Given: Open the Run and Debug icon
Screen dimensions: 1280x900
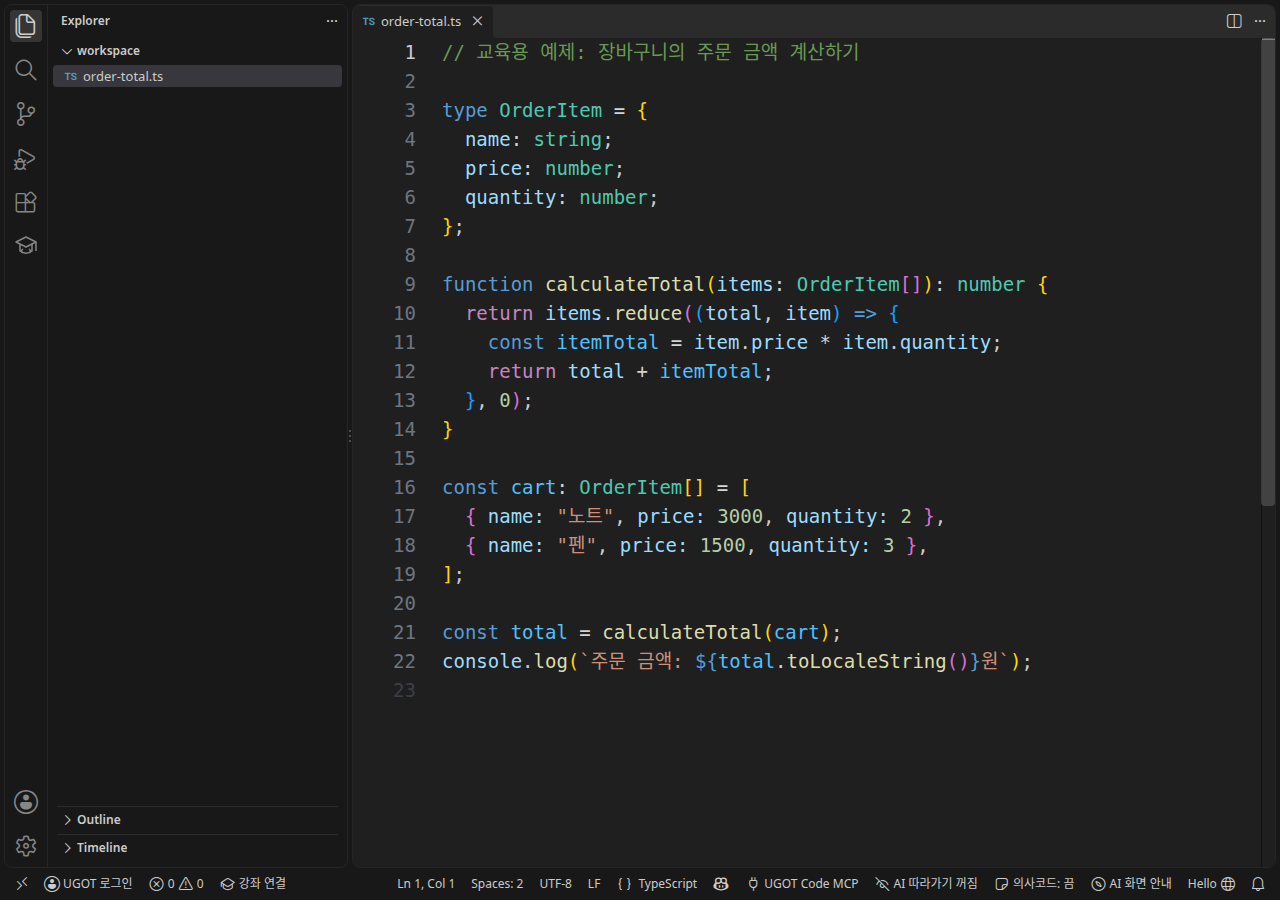Looking at the screenshot, I should [26, 159].
